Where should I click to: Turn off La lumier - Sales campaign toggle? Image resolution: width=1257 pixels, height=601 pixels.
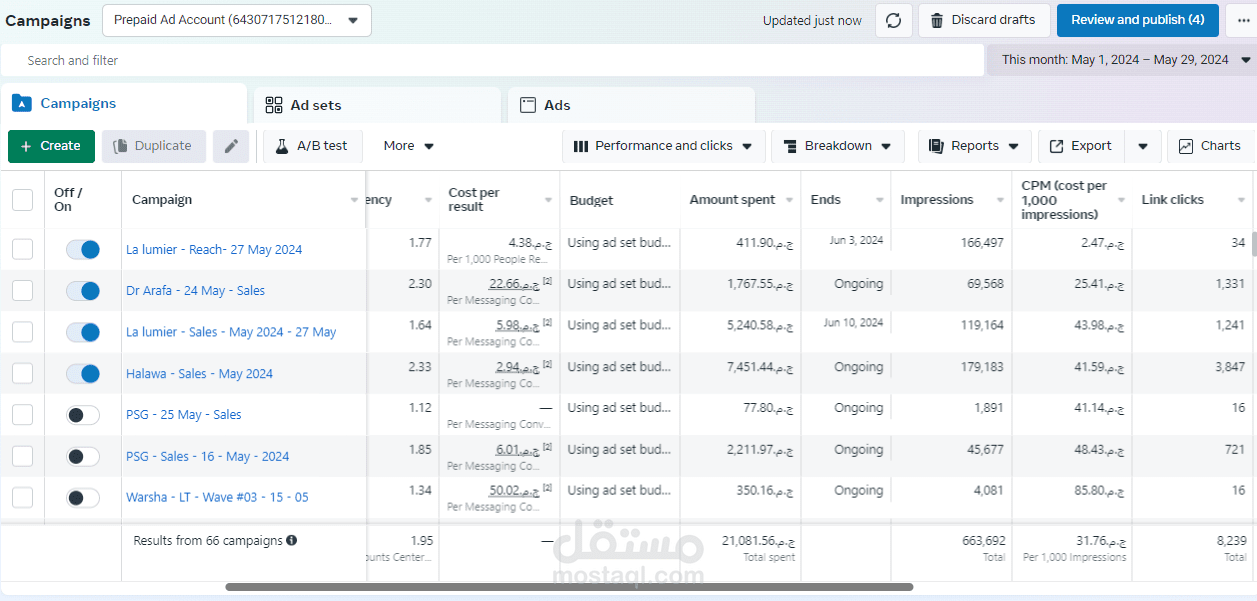tap(83, 332)
